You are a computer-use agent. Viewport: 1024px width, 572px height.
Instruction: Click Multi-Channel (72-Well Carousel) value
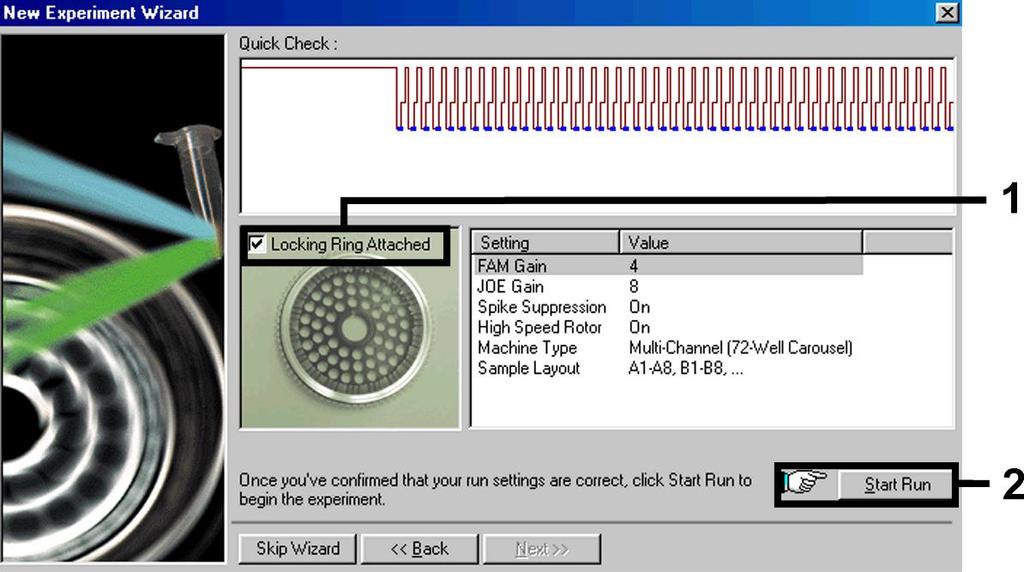pyautogui.click(x=741, y=347)
